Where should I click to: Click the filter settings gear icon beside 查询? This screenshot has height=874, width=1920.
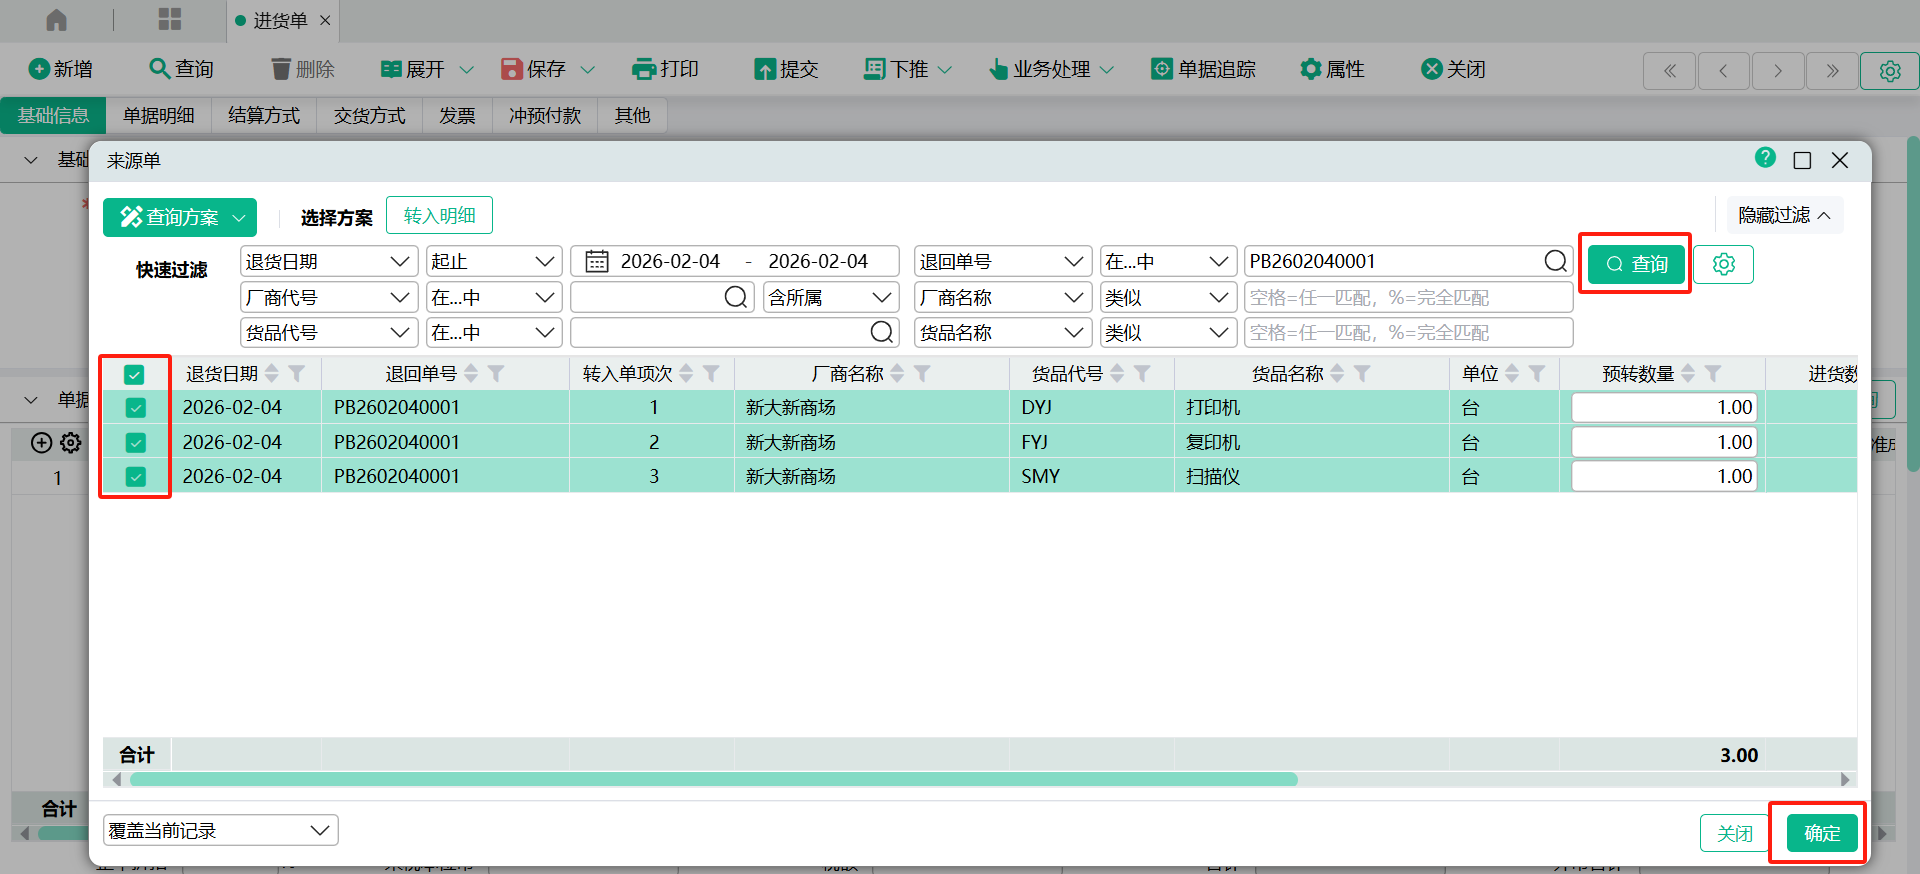click(1723, 264)
